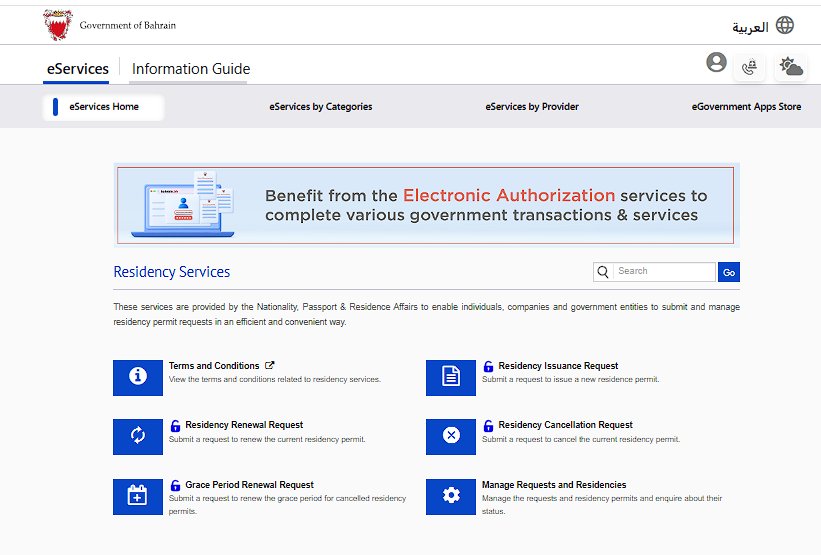Click the Terms and Conditions info tile icon
This screenshot has width=821, height=555.
(138, 378)
